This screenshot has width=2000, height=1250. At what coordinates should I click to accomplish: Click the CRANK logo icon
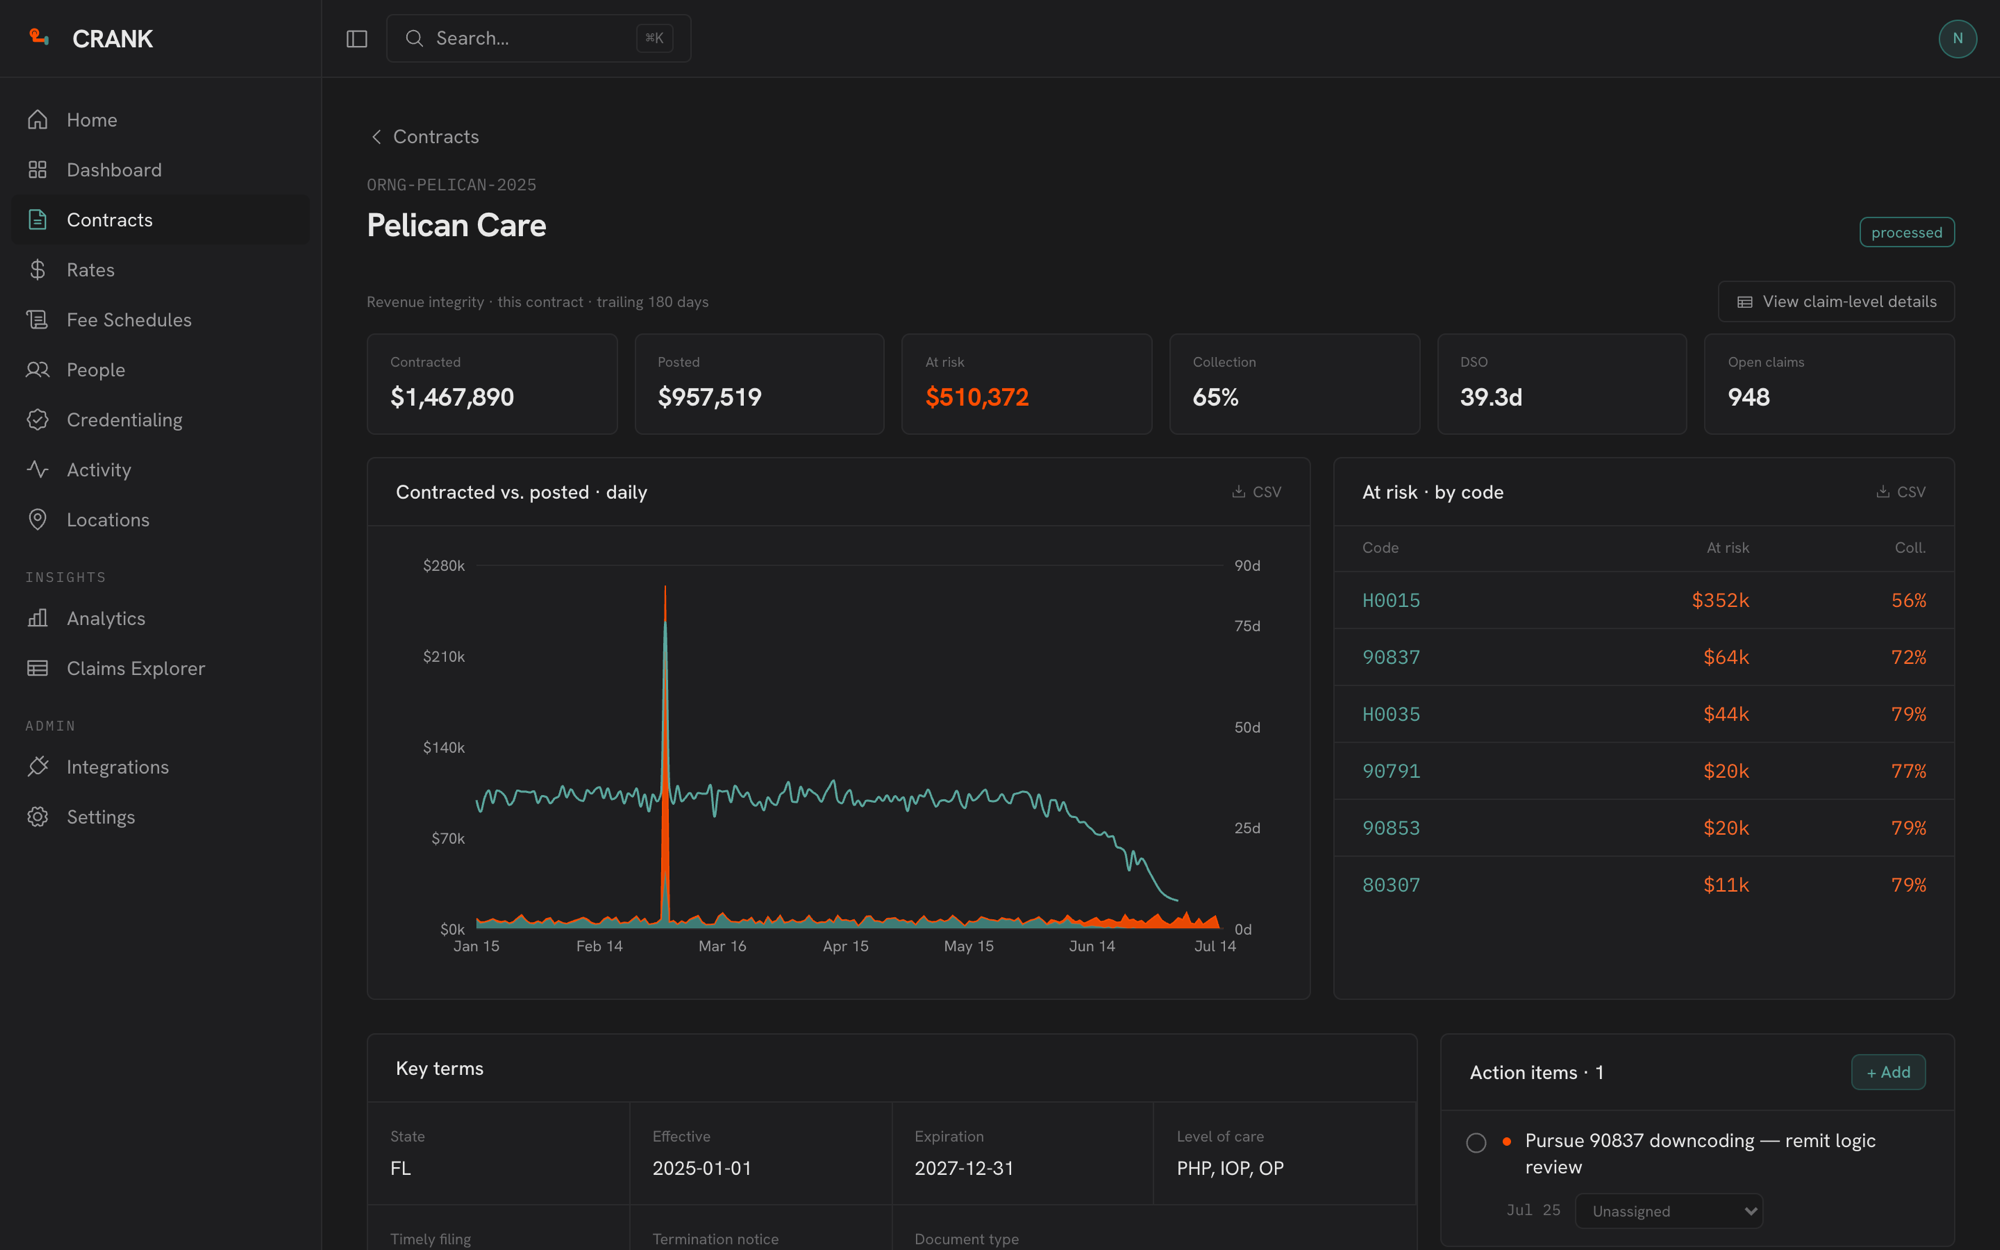pos(39,38)
